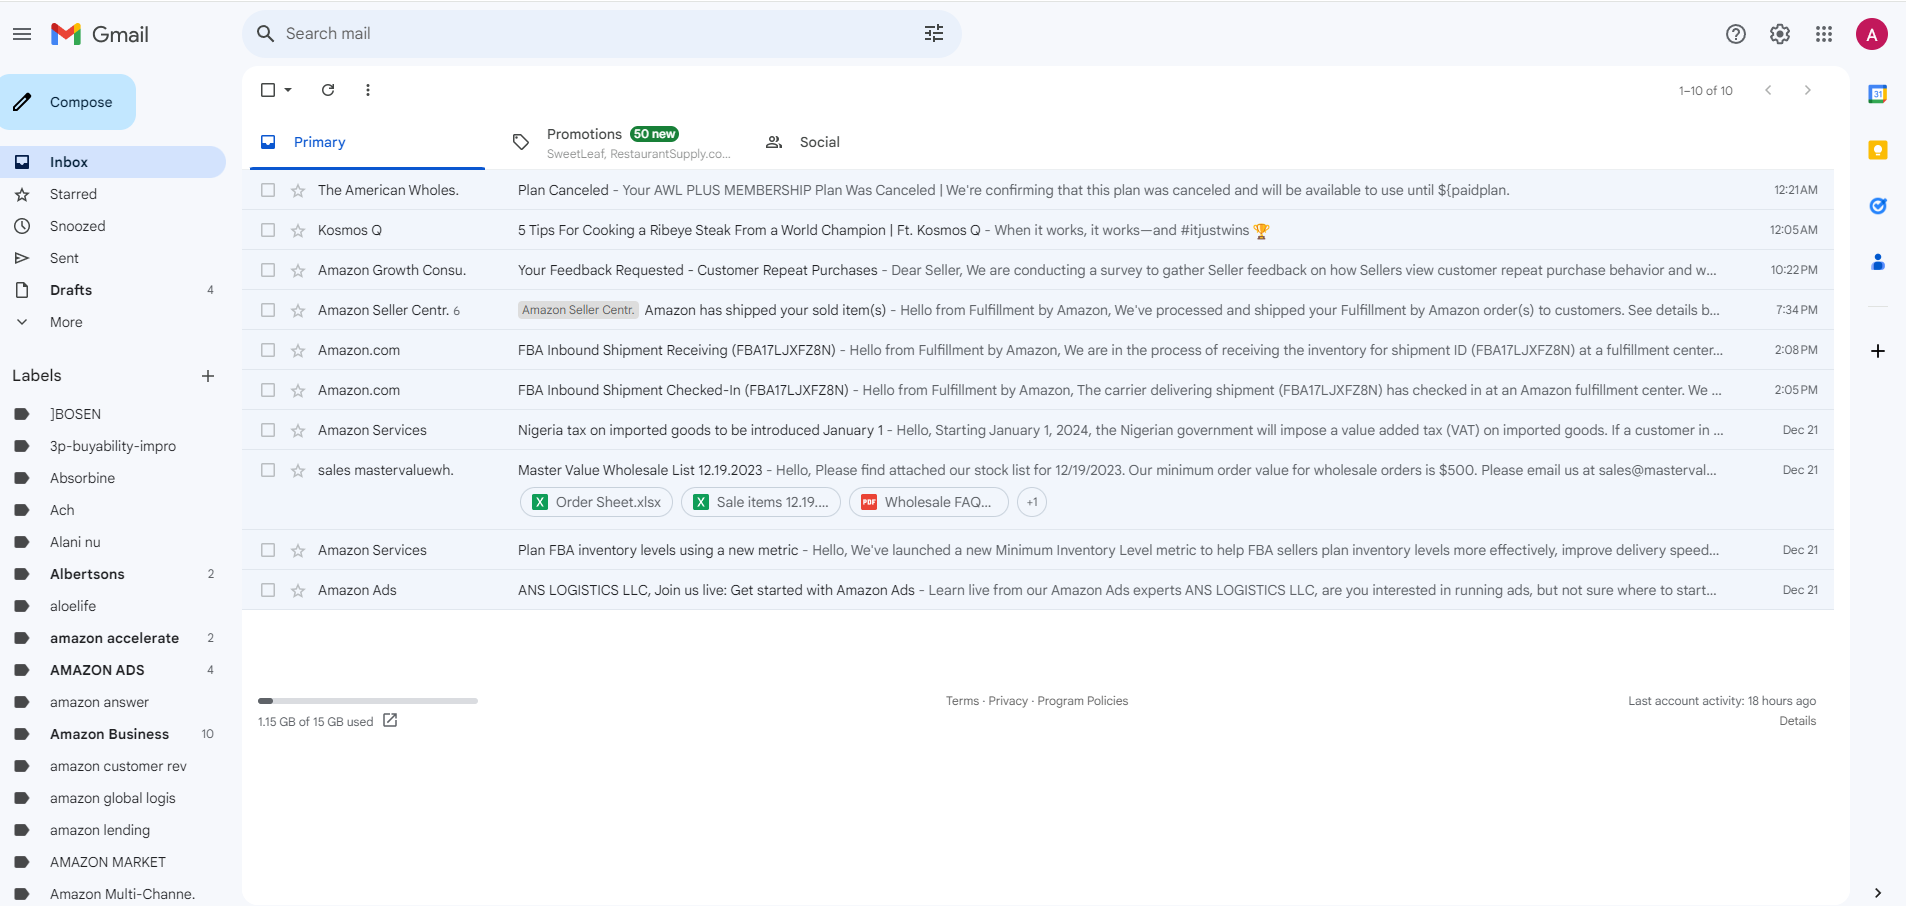Star the Amazon Ads email

pyautogui.click(x=298, y=590)
